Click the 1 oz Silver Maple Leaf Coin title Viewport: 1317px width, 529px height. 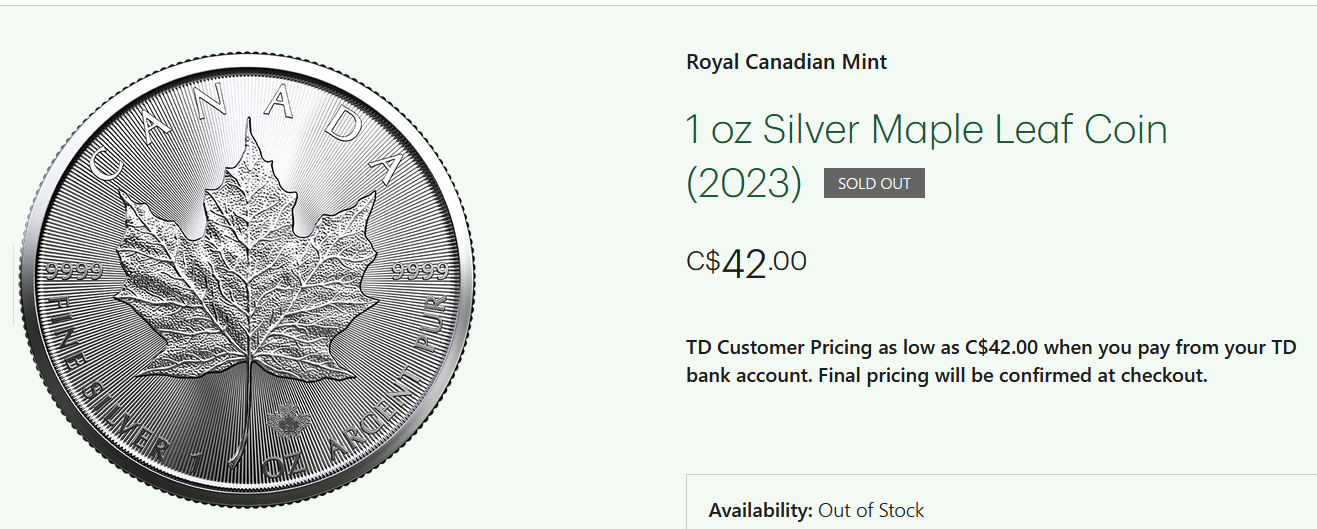(926, 130)
